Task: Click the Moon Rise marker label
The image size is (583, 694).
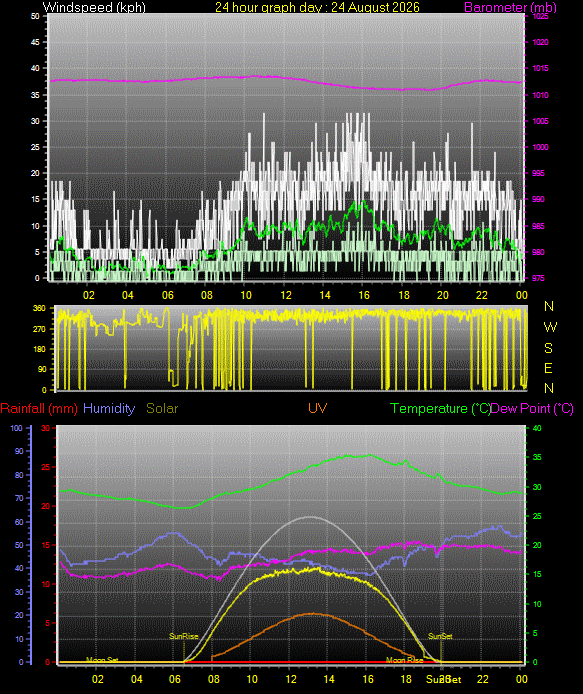Action: tap(405, 660)
